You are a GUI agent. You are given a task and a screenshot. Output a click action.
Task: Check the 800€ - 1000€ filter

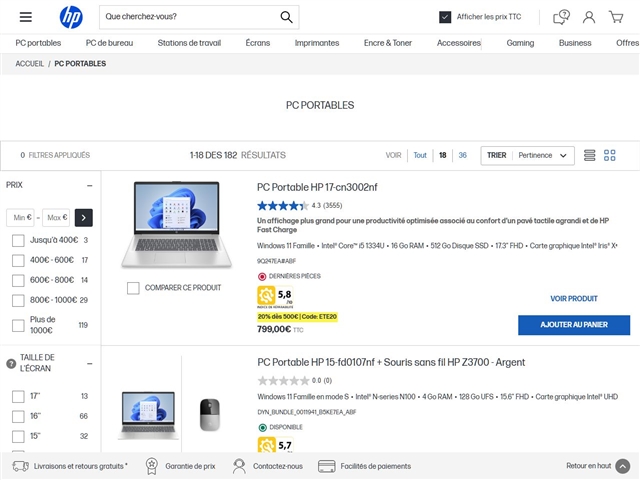point(18,300)
